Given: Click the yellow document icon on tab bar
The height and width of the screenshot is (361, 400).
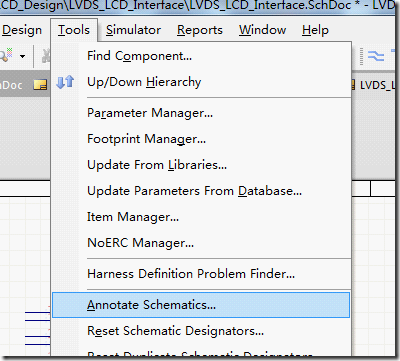Looking at the screenshot, I should pyautogui.click(x=40, y=85).
